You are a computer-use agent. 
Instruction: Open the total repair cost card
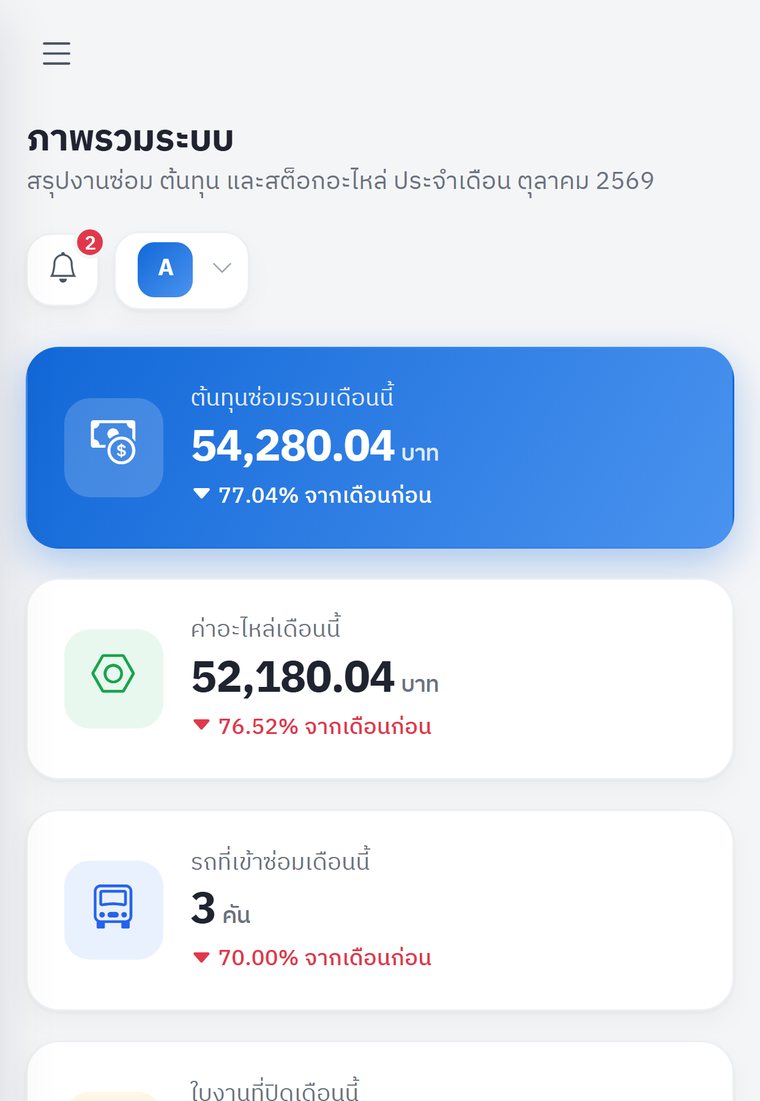(x=380, y=447)
